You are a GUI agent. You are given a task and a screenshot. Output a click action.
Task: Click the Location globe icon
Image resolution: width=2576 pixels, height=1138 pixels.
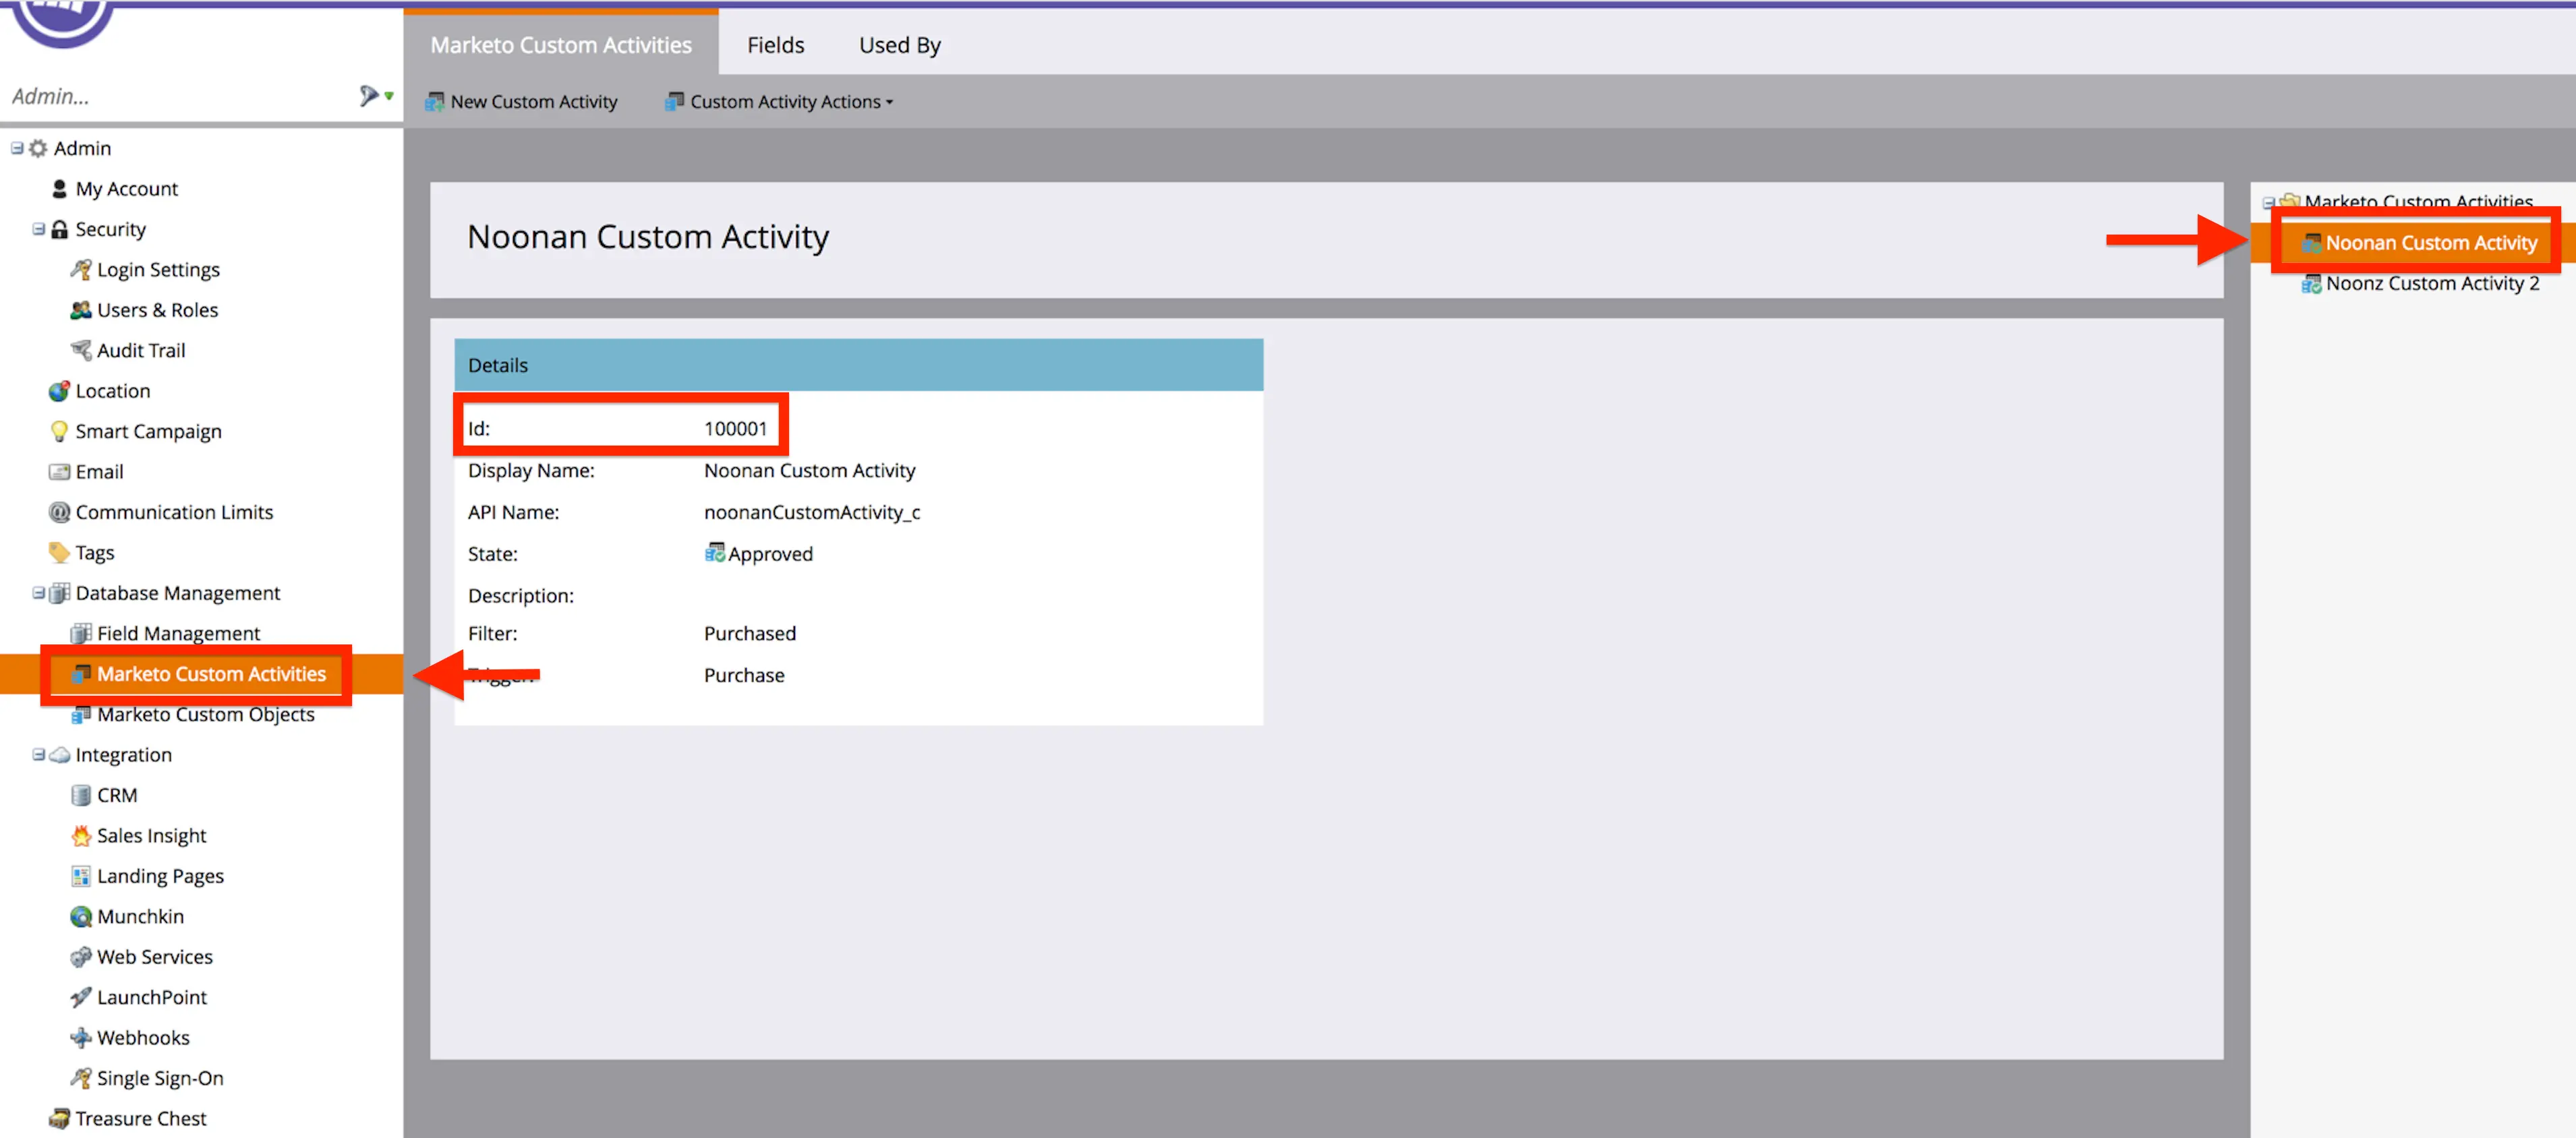59,391
